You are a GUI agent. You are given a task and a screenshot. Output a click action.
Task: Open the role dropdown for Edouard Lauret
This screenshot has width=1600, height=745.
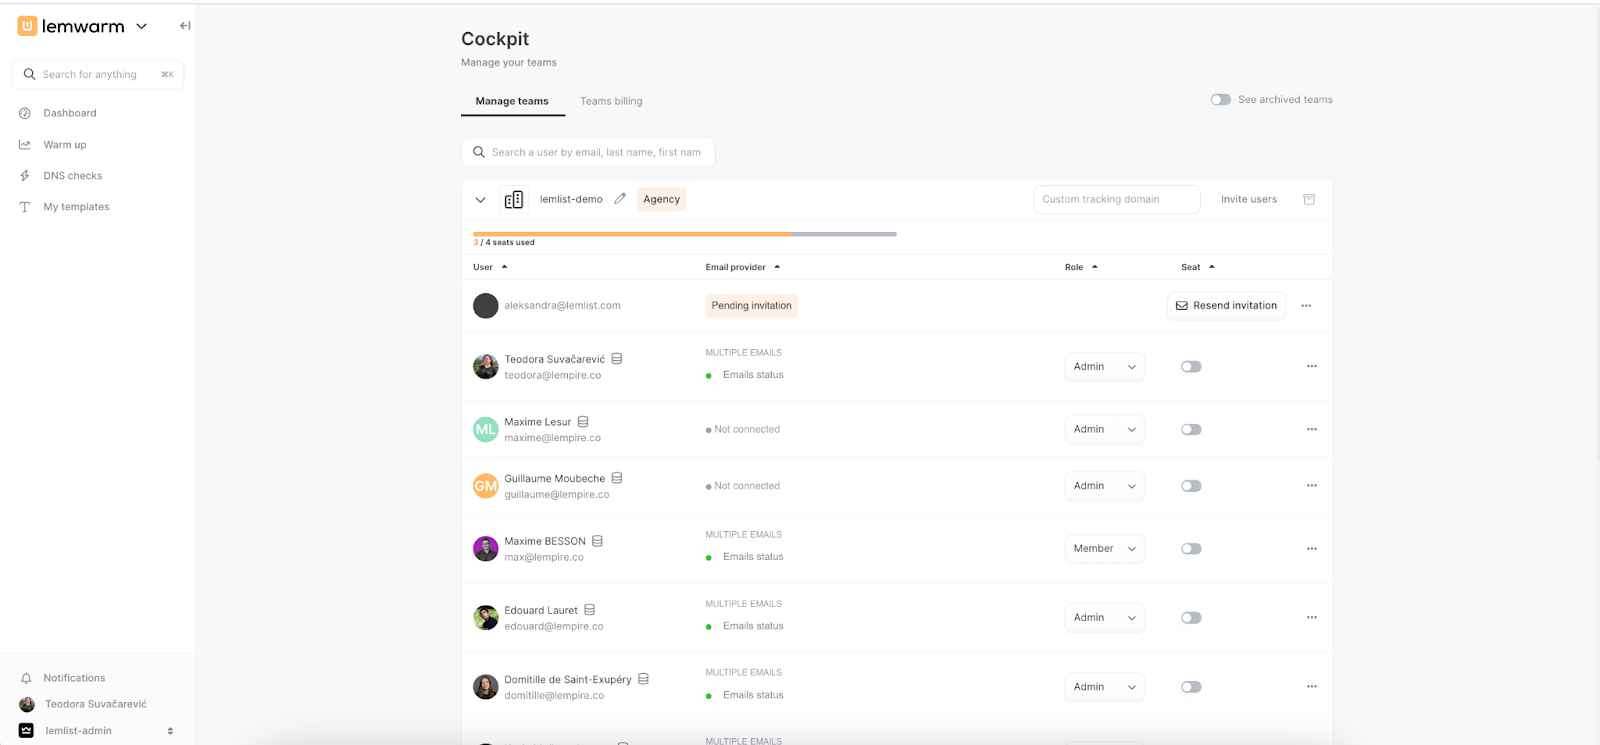click(1104, 618)
